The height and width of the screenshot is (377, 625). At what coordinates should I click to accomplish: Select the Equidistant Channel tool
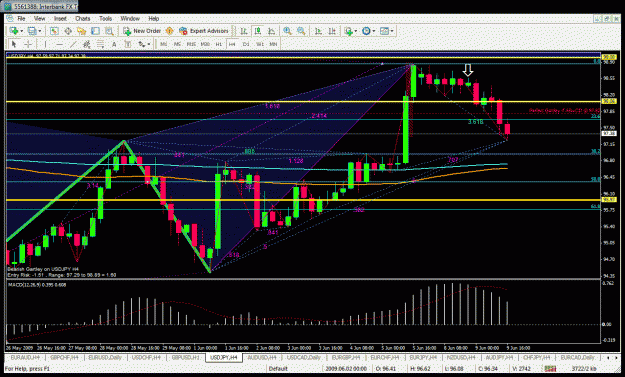click(86, 44)
